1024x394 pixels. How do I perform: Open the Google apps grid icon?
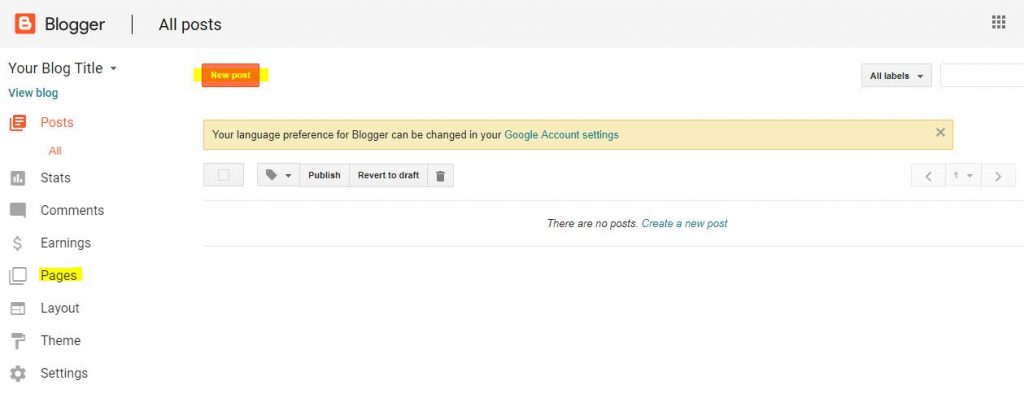[999, 22]
